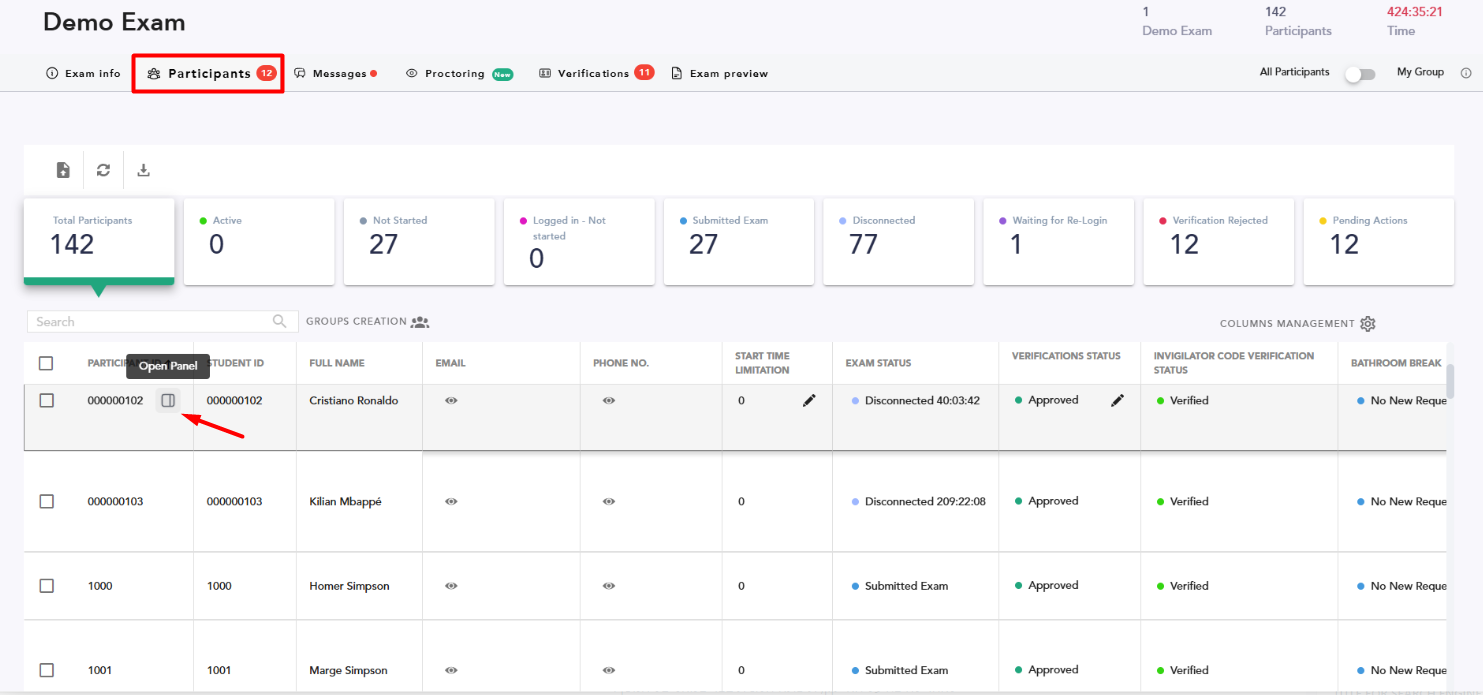Reveal Homer Simpson's email
The height and width of the screenshot is (695, 1483).
pyautogui.click(x=451, y=586)
